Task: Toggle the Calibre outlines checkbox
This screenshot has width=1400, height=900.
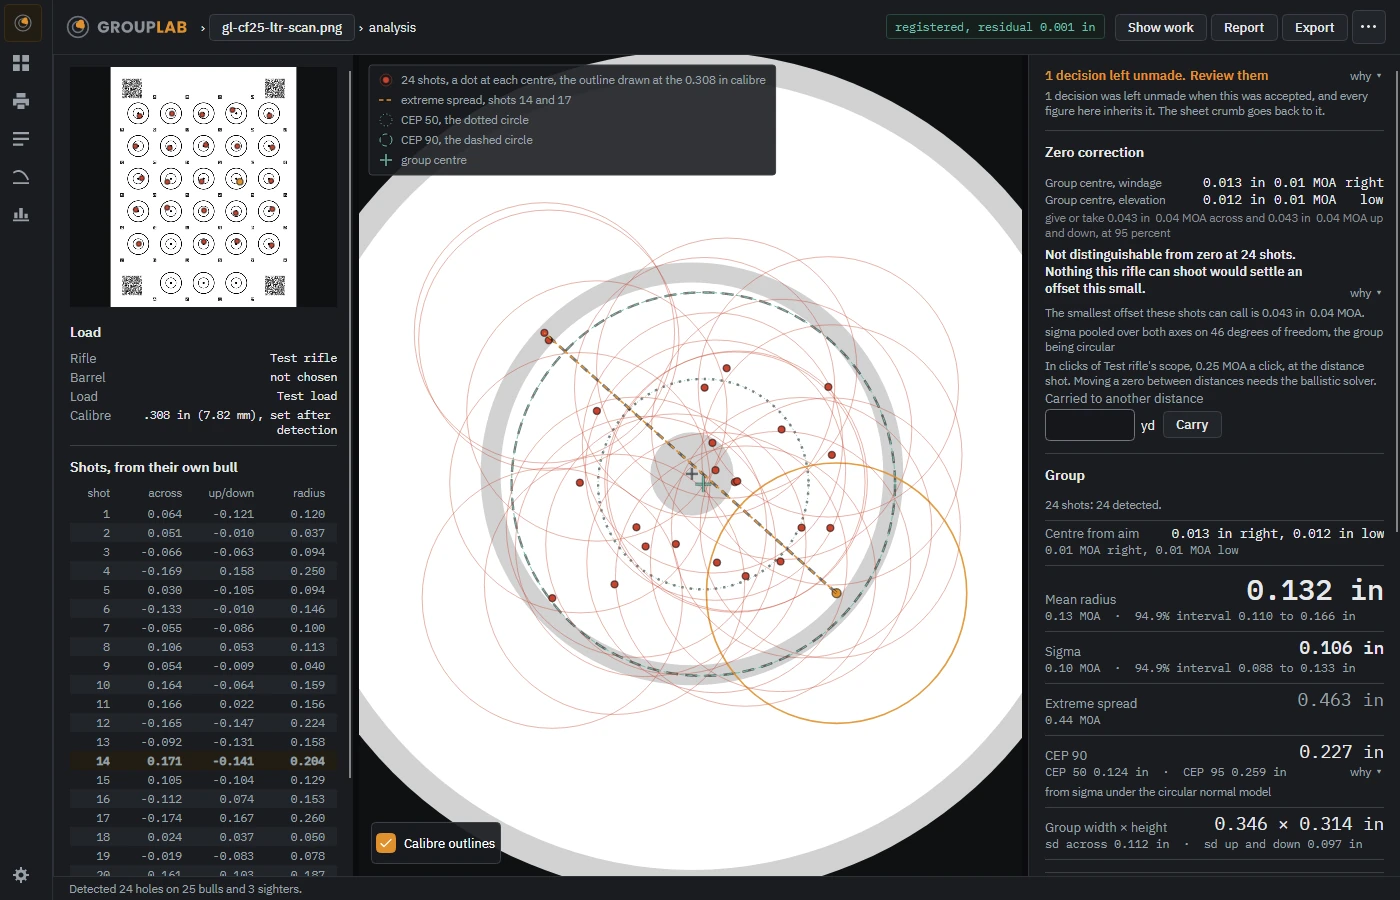Action: click(x=386, y=843)
